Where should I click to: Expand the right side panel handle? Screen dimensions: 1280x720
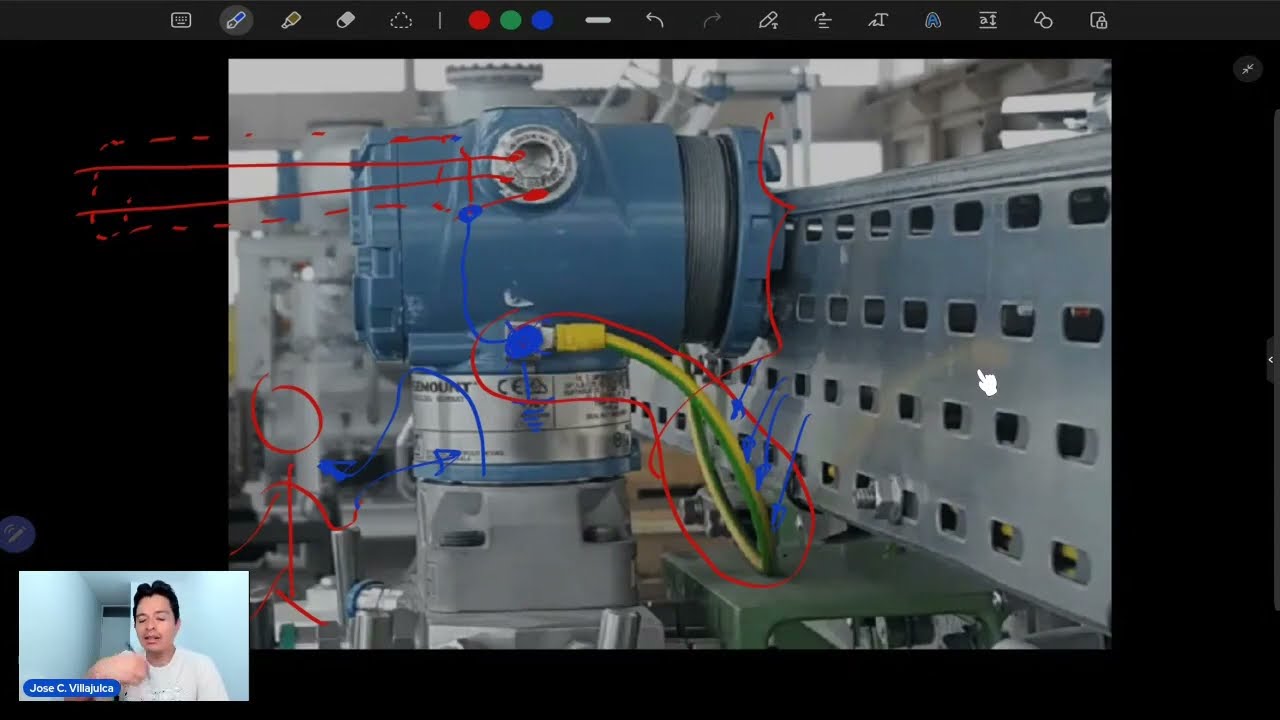pos(1271,360)
